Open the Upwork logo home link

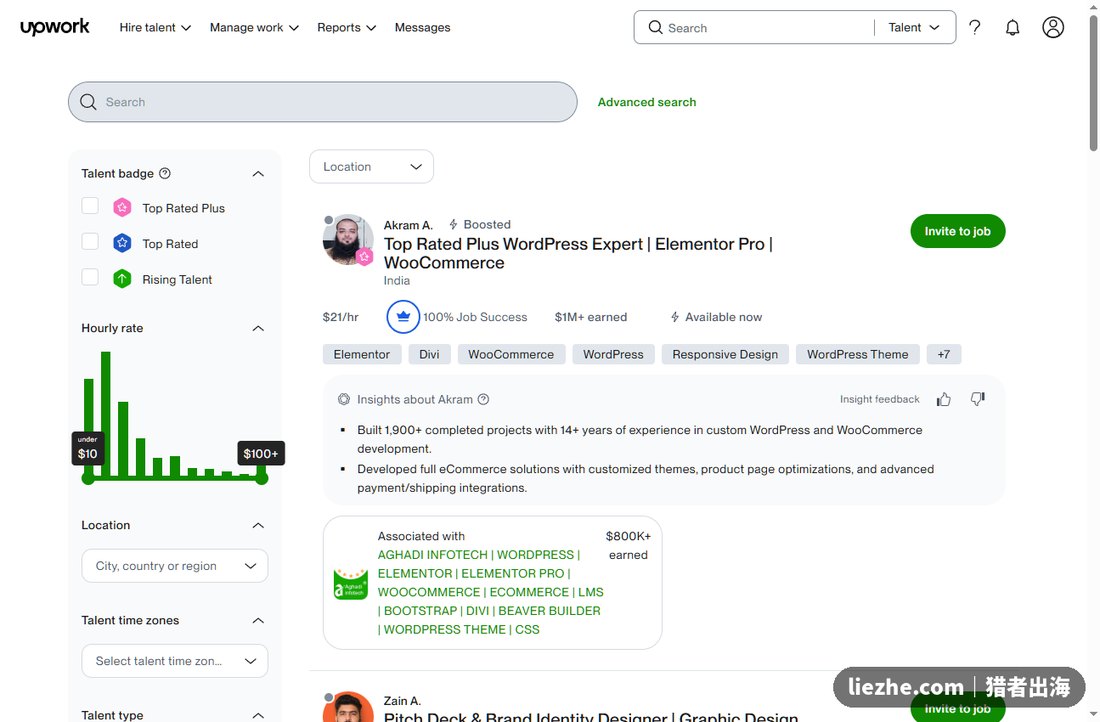tap(55, 27)
